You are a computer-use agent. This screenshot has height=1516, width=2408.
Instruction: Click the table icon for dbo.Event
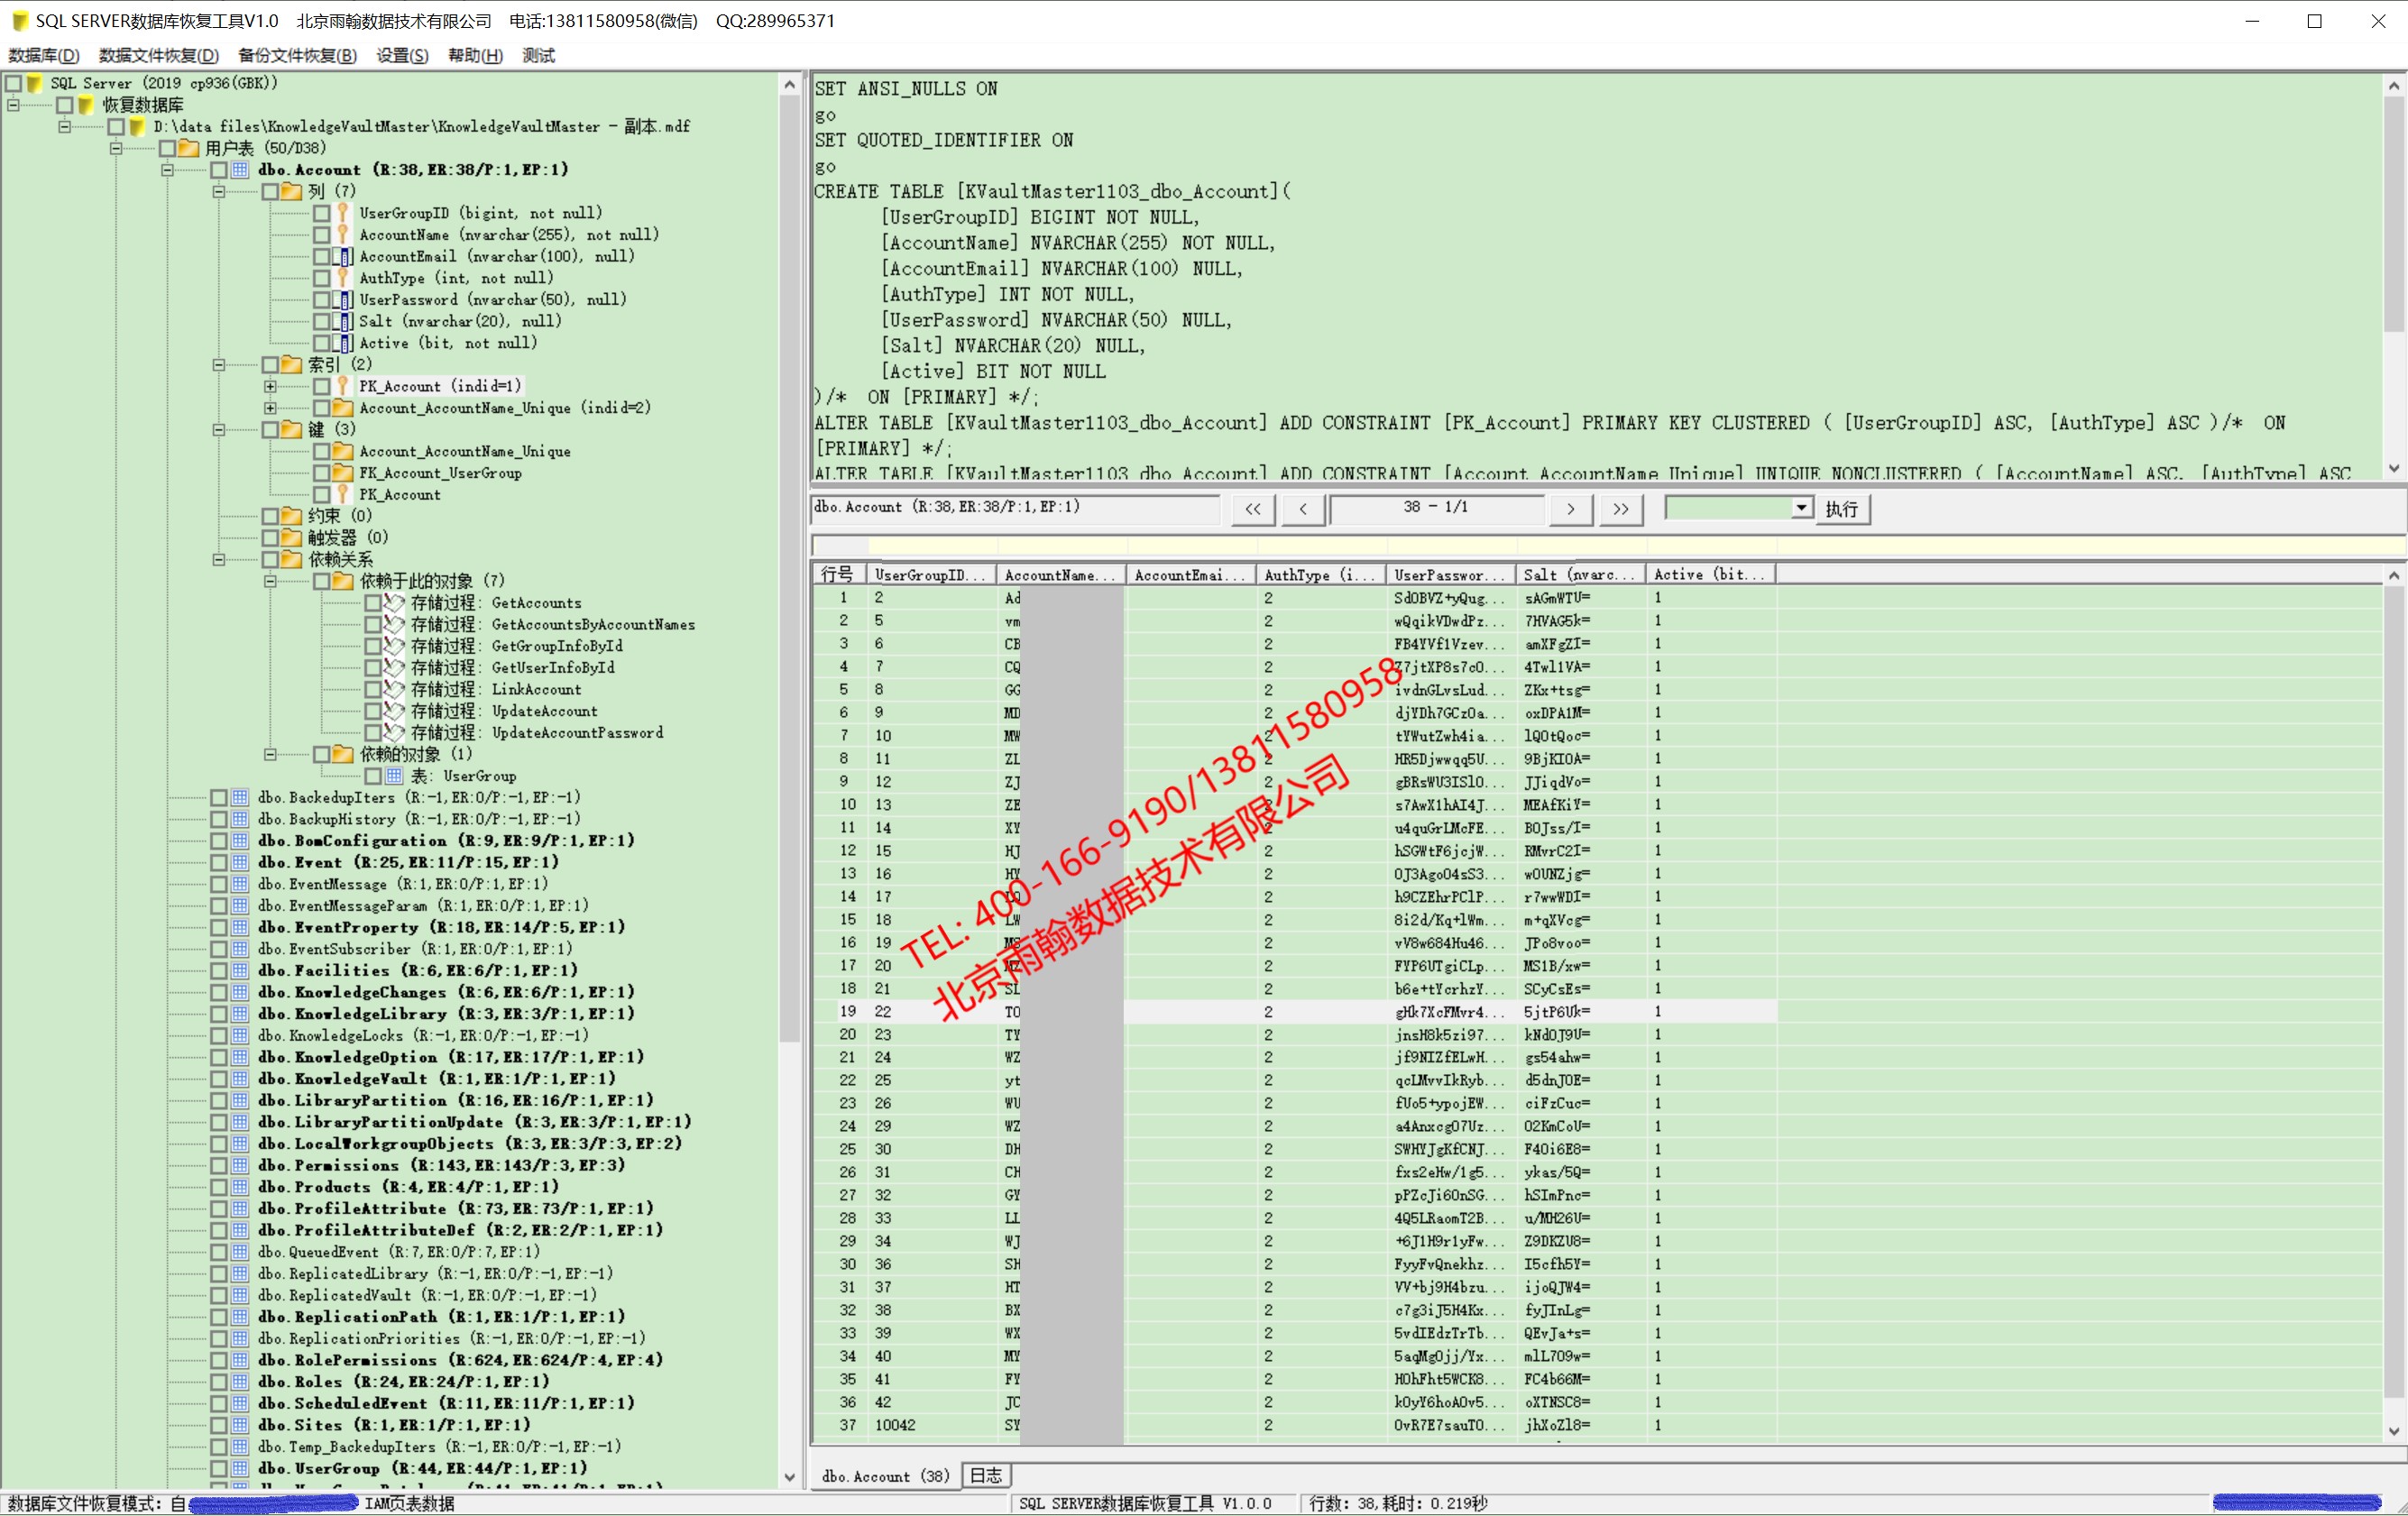click(x=240, y=863)
